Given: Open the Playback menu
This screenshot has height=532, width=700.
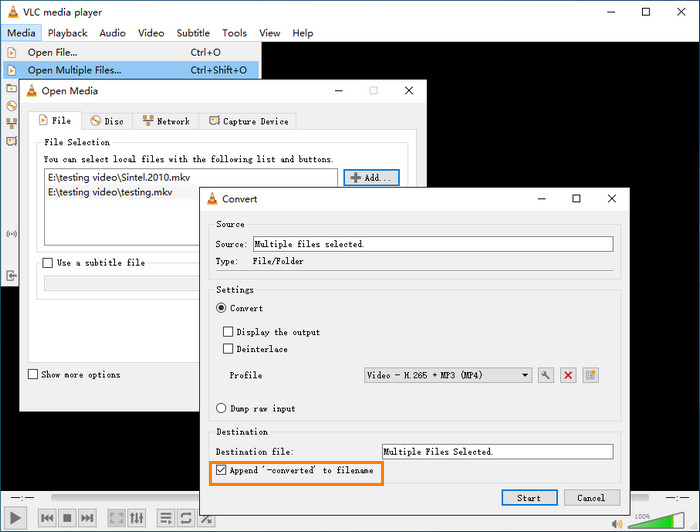Looking at the screenshot, I should tap(67, 33).
